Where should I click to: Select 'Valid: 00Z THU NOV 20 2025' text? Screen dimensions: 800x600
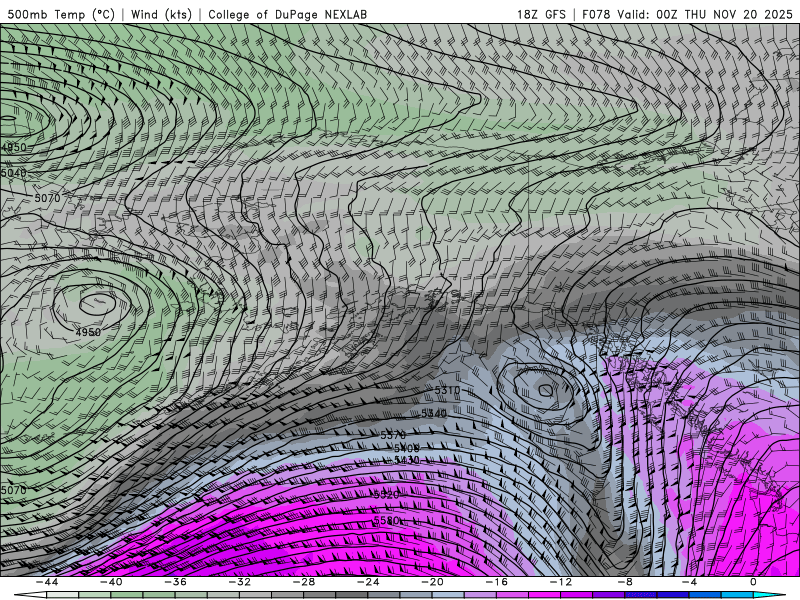click(705, 14)
